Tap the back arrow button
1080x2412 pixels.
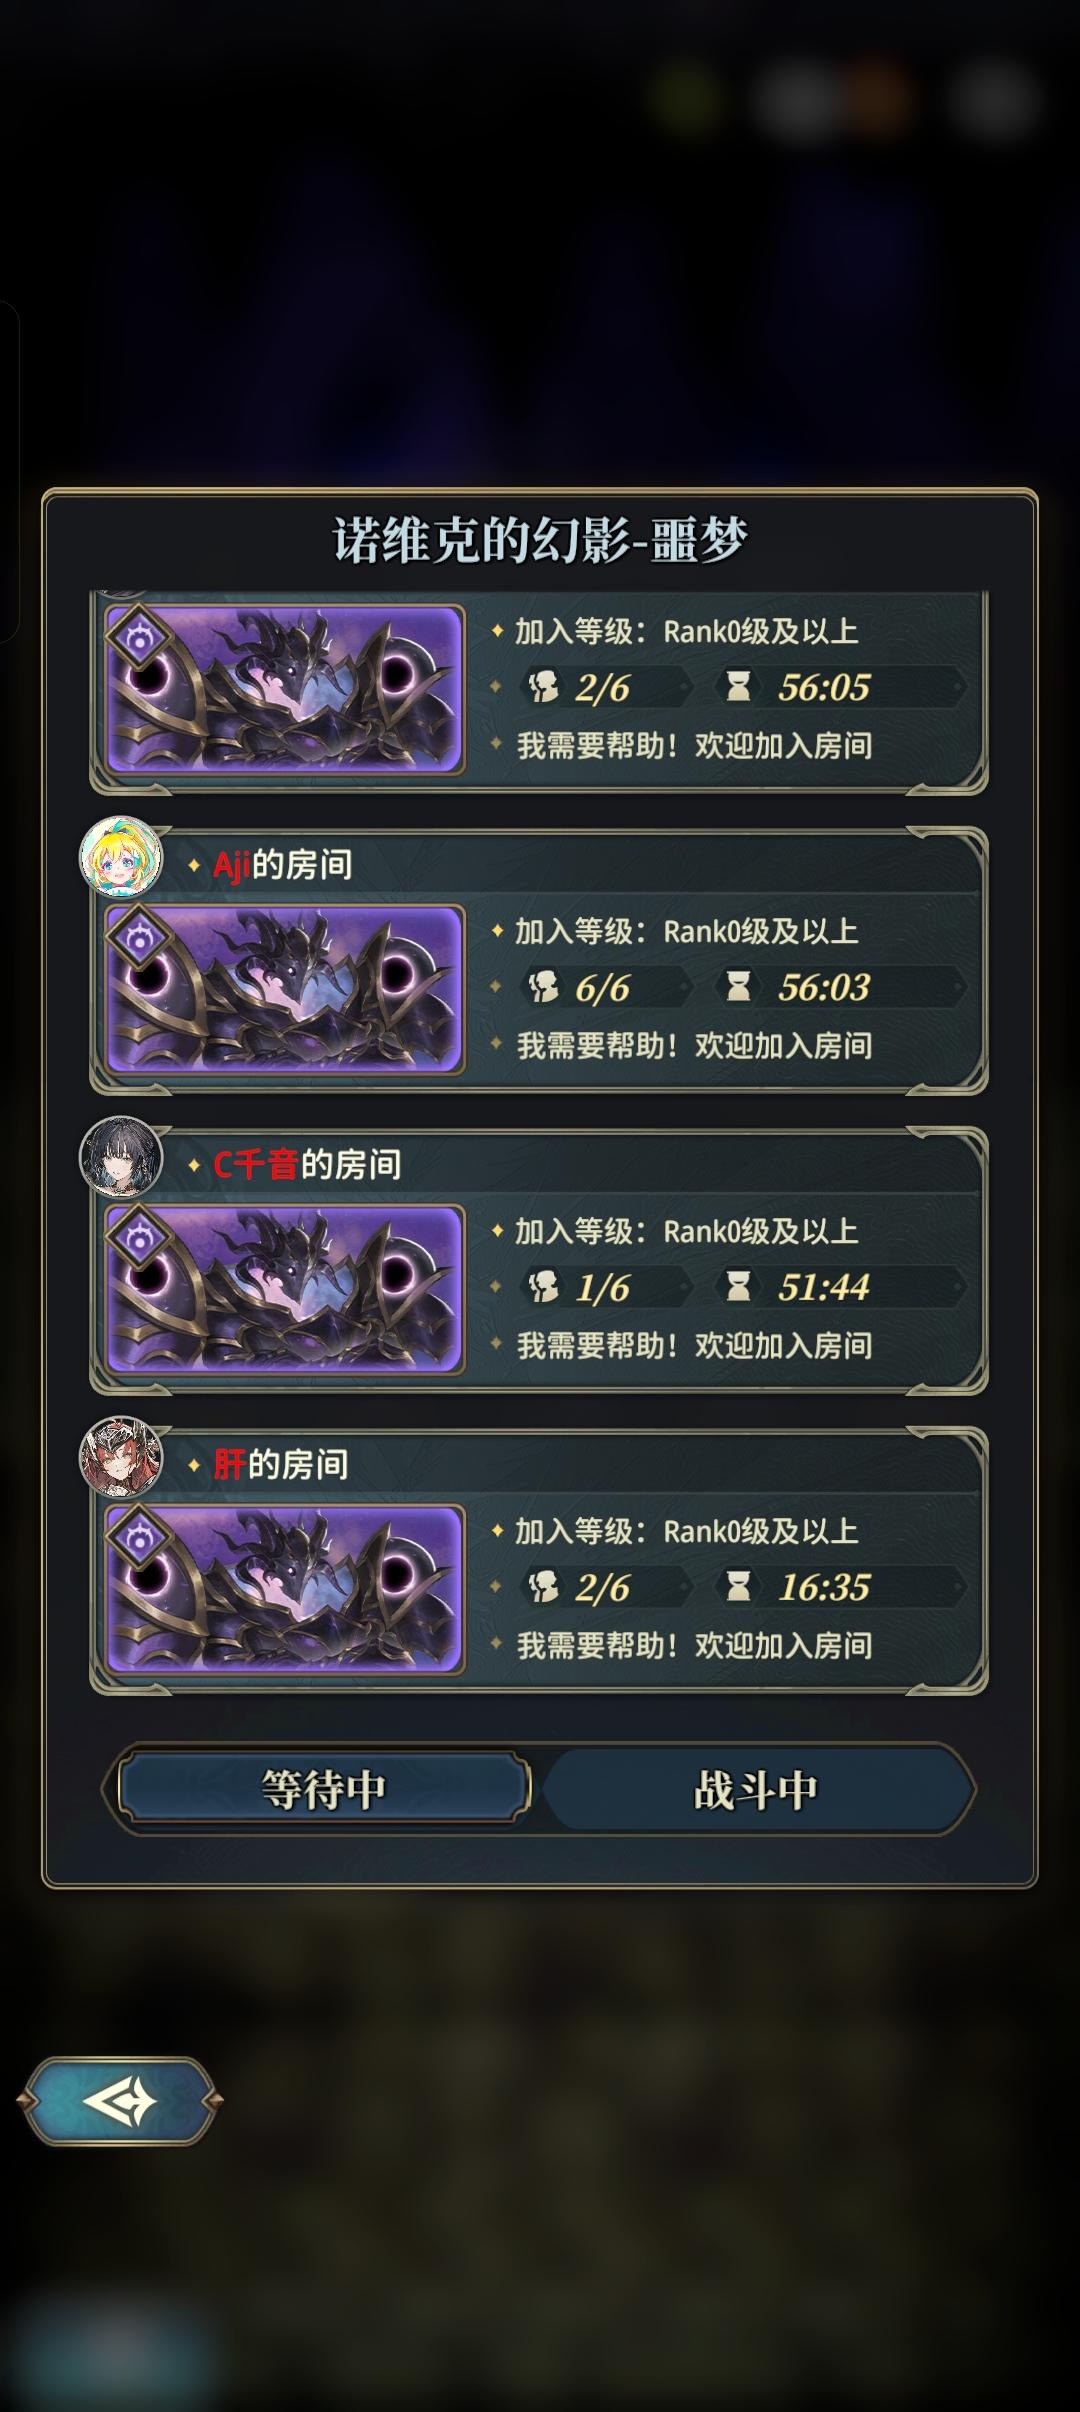pos(120,2101)
